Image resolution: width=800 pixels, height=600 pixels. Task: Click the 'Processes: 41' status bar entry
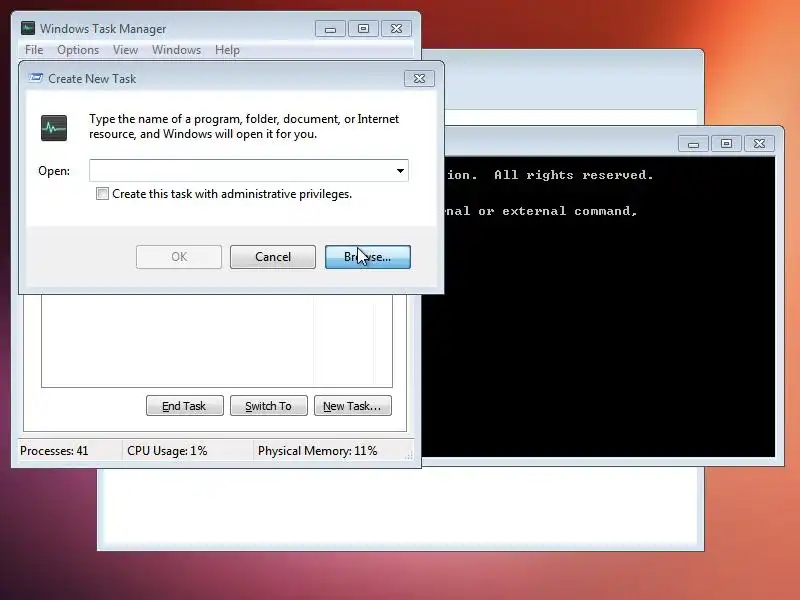(54, 451)
